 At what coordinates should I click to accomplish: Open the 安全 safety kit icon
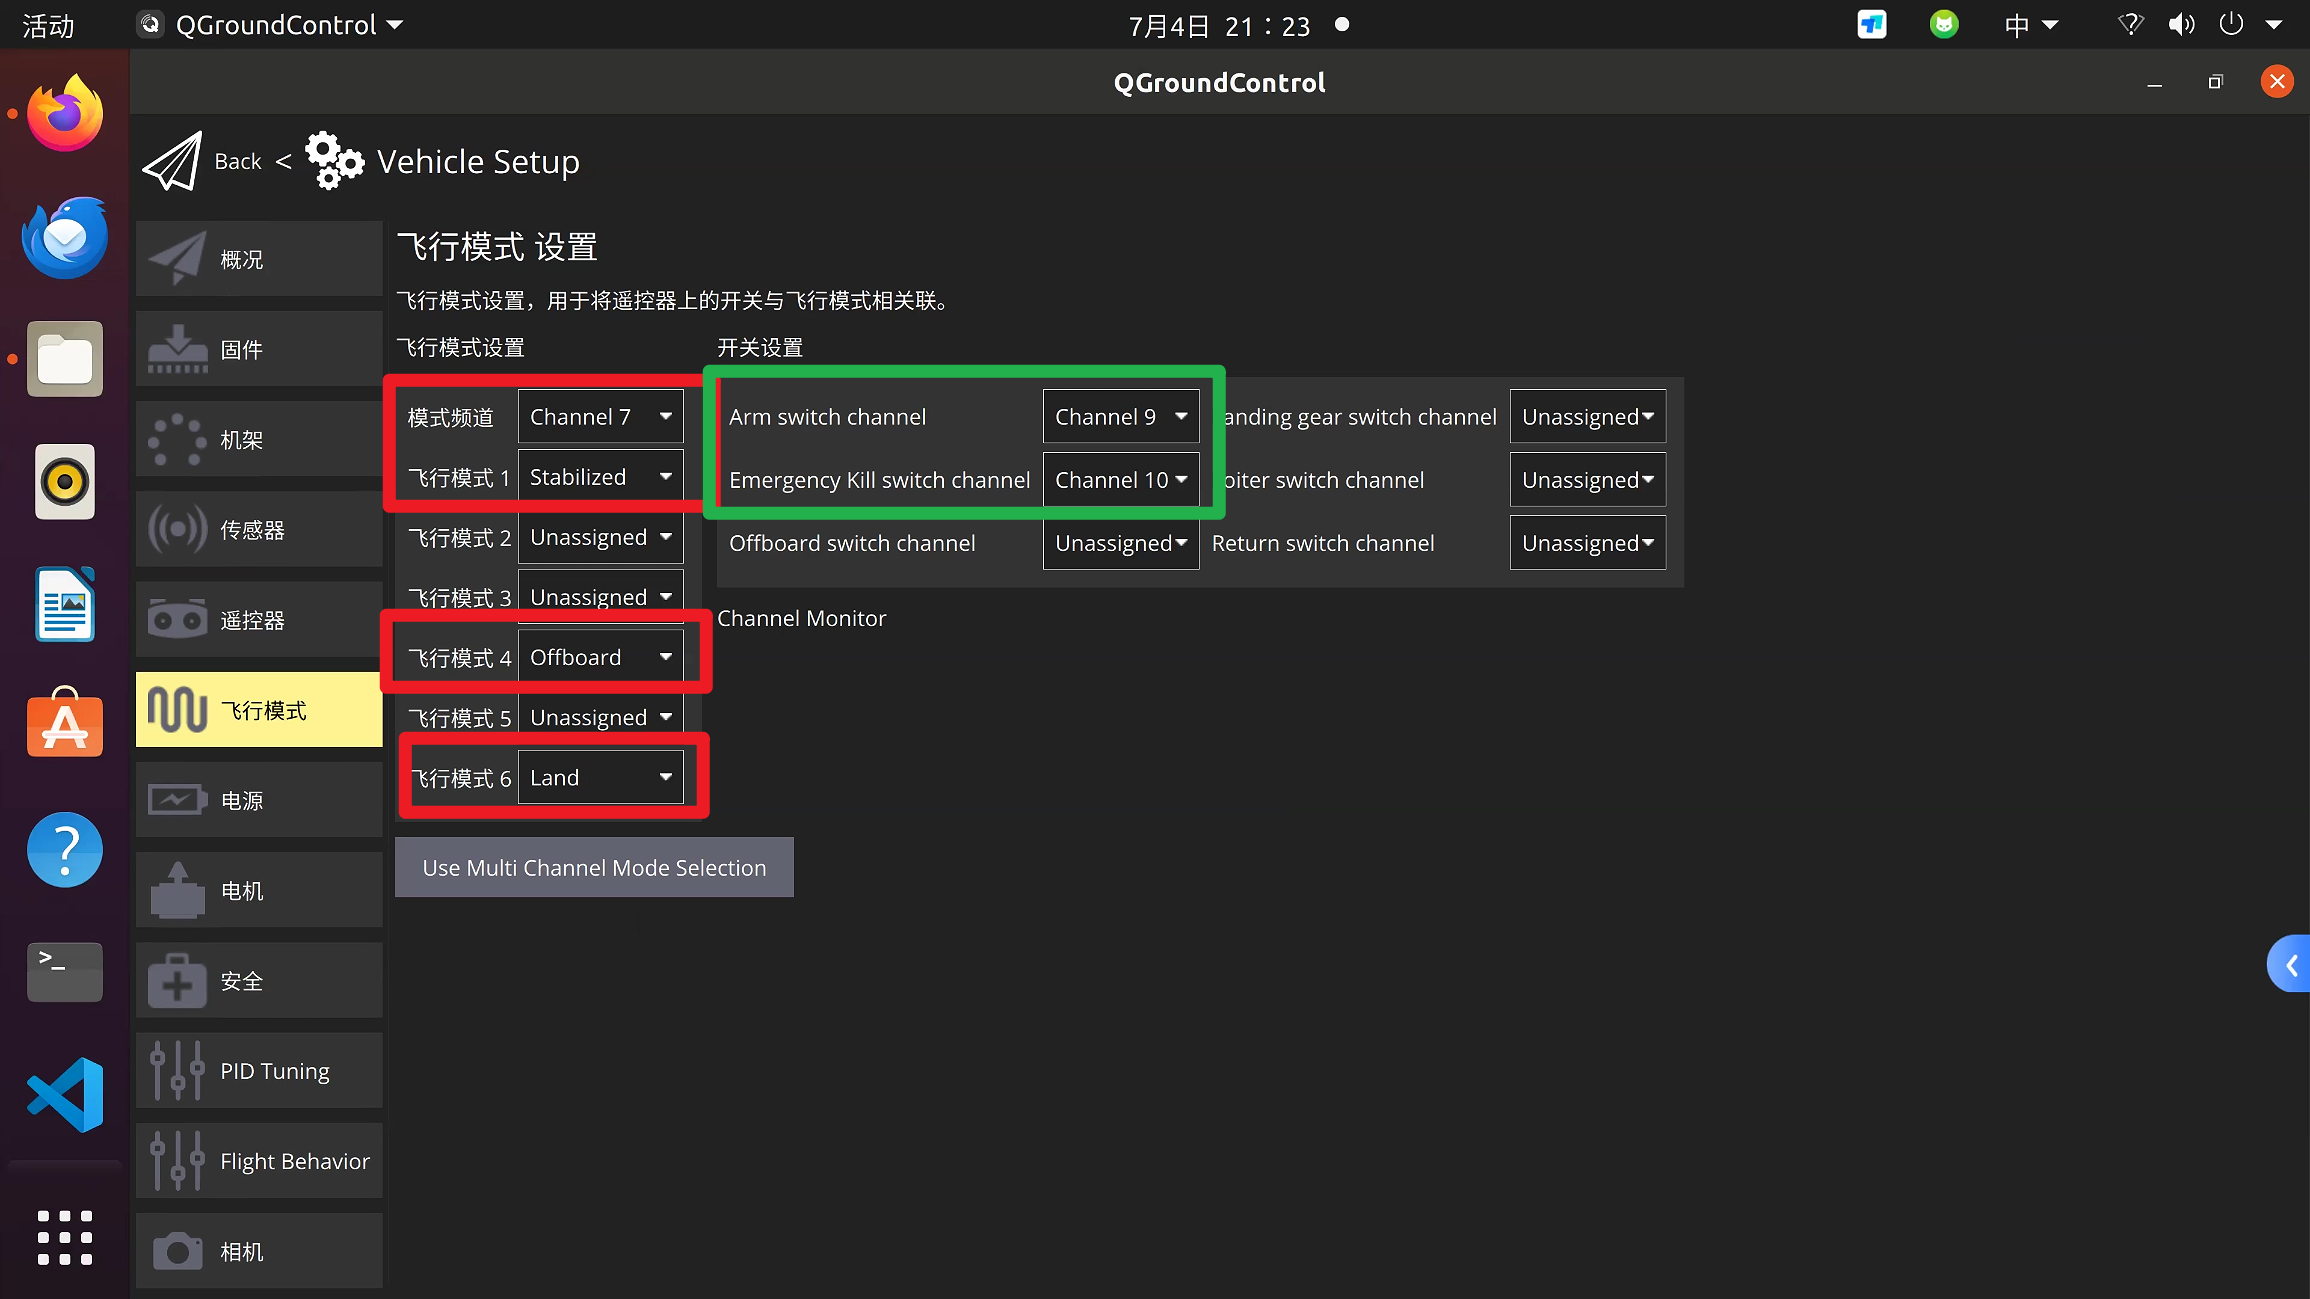pos(177,980)
